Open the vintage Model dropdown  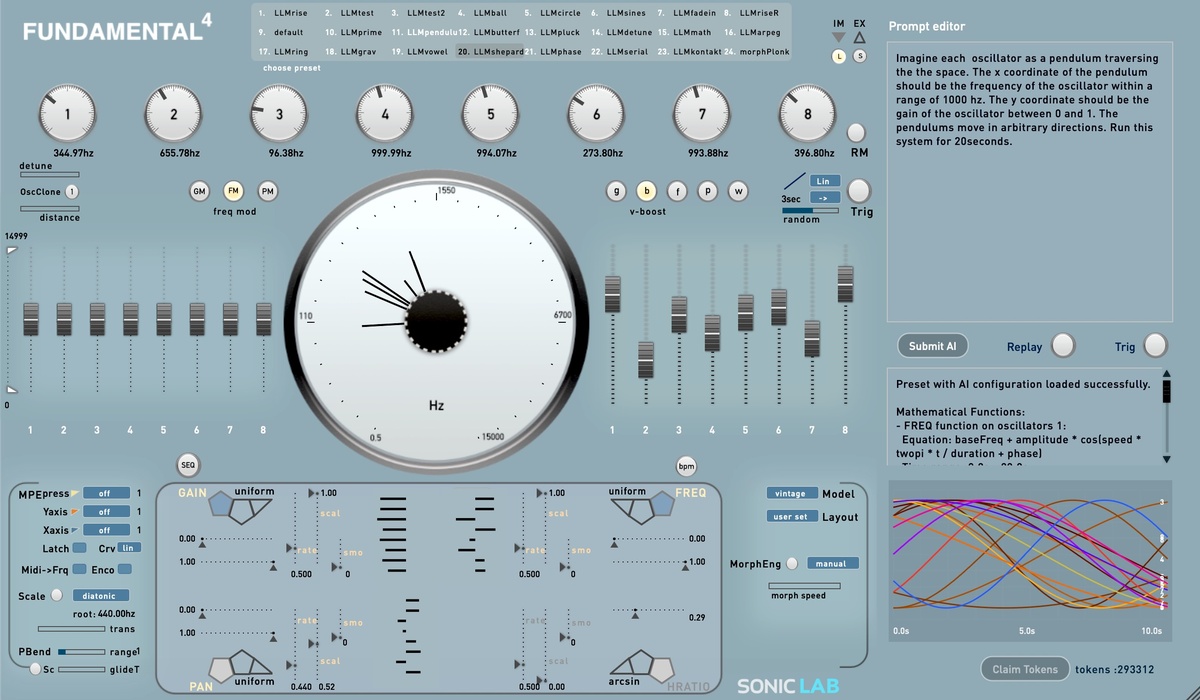[x=792, y=494]
